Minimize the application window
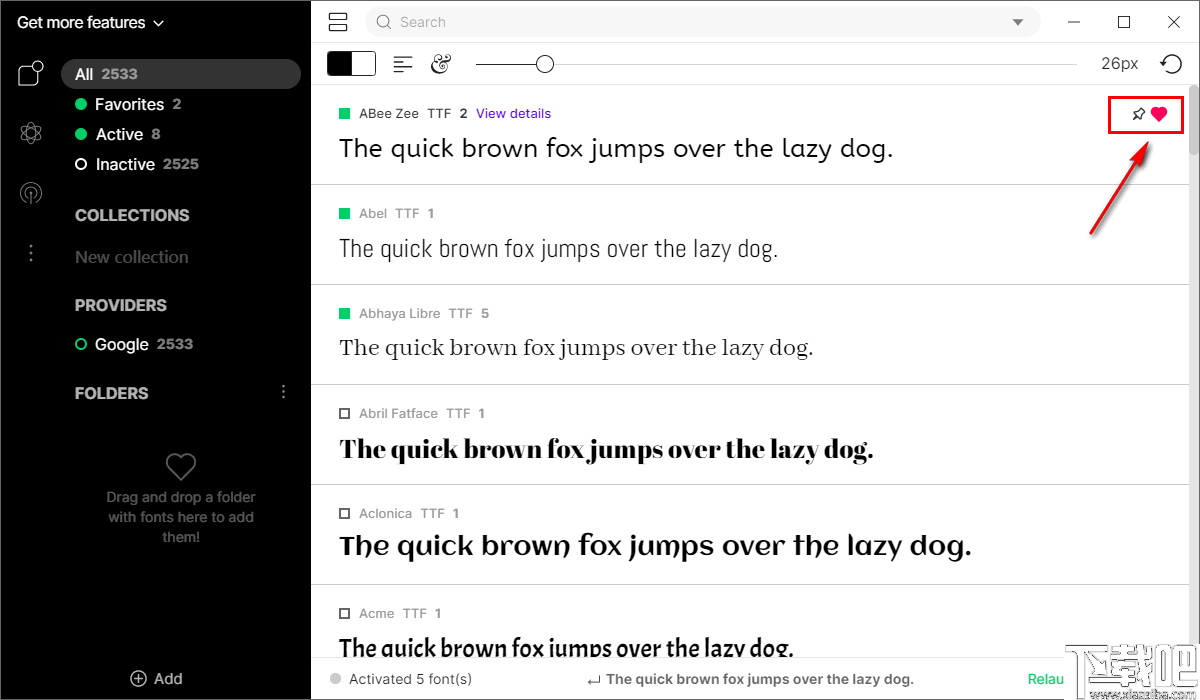This screenshot has width=1200, height=700. [1075, 22]
